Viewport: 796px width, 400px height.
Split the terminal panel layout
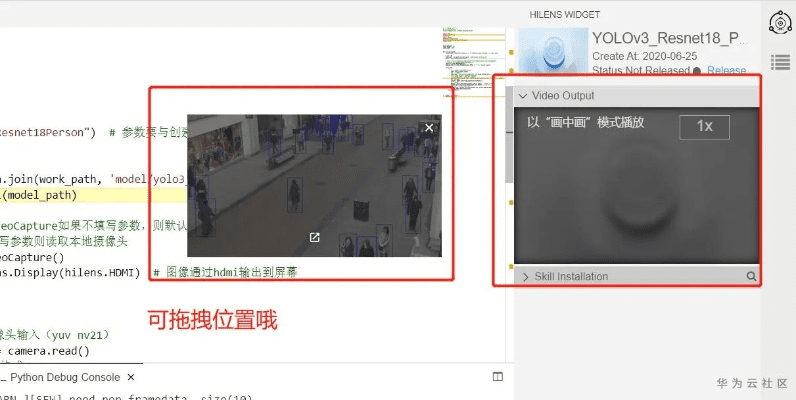498,377
